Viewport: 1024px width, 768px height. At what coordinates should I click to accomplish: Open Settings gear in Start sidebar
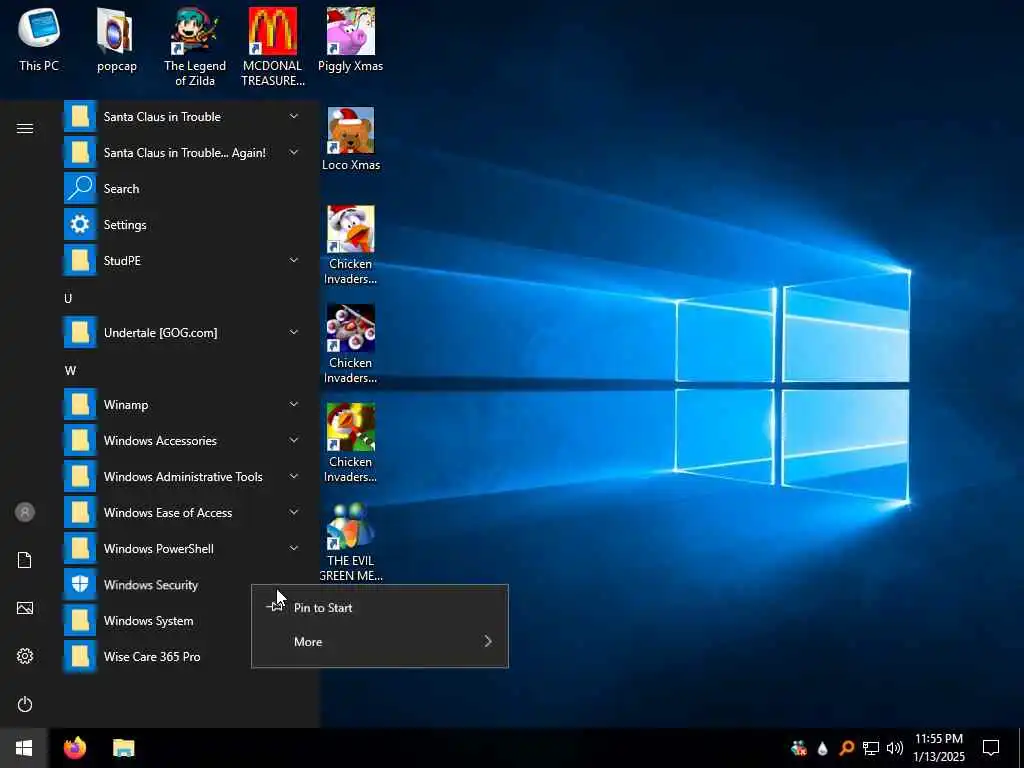click(x=25, y=656)
